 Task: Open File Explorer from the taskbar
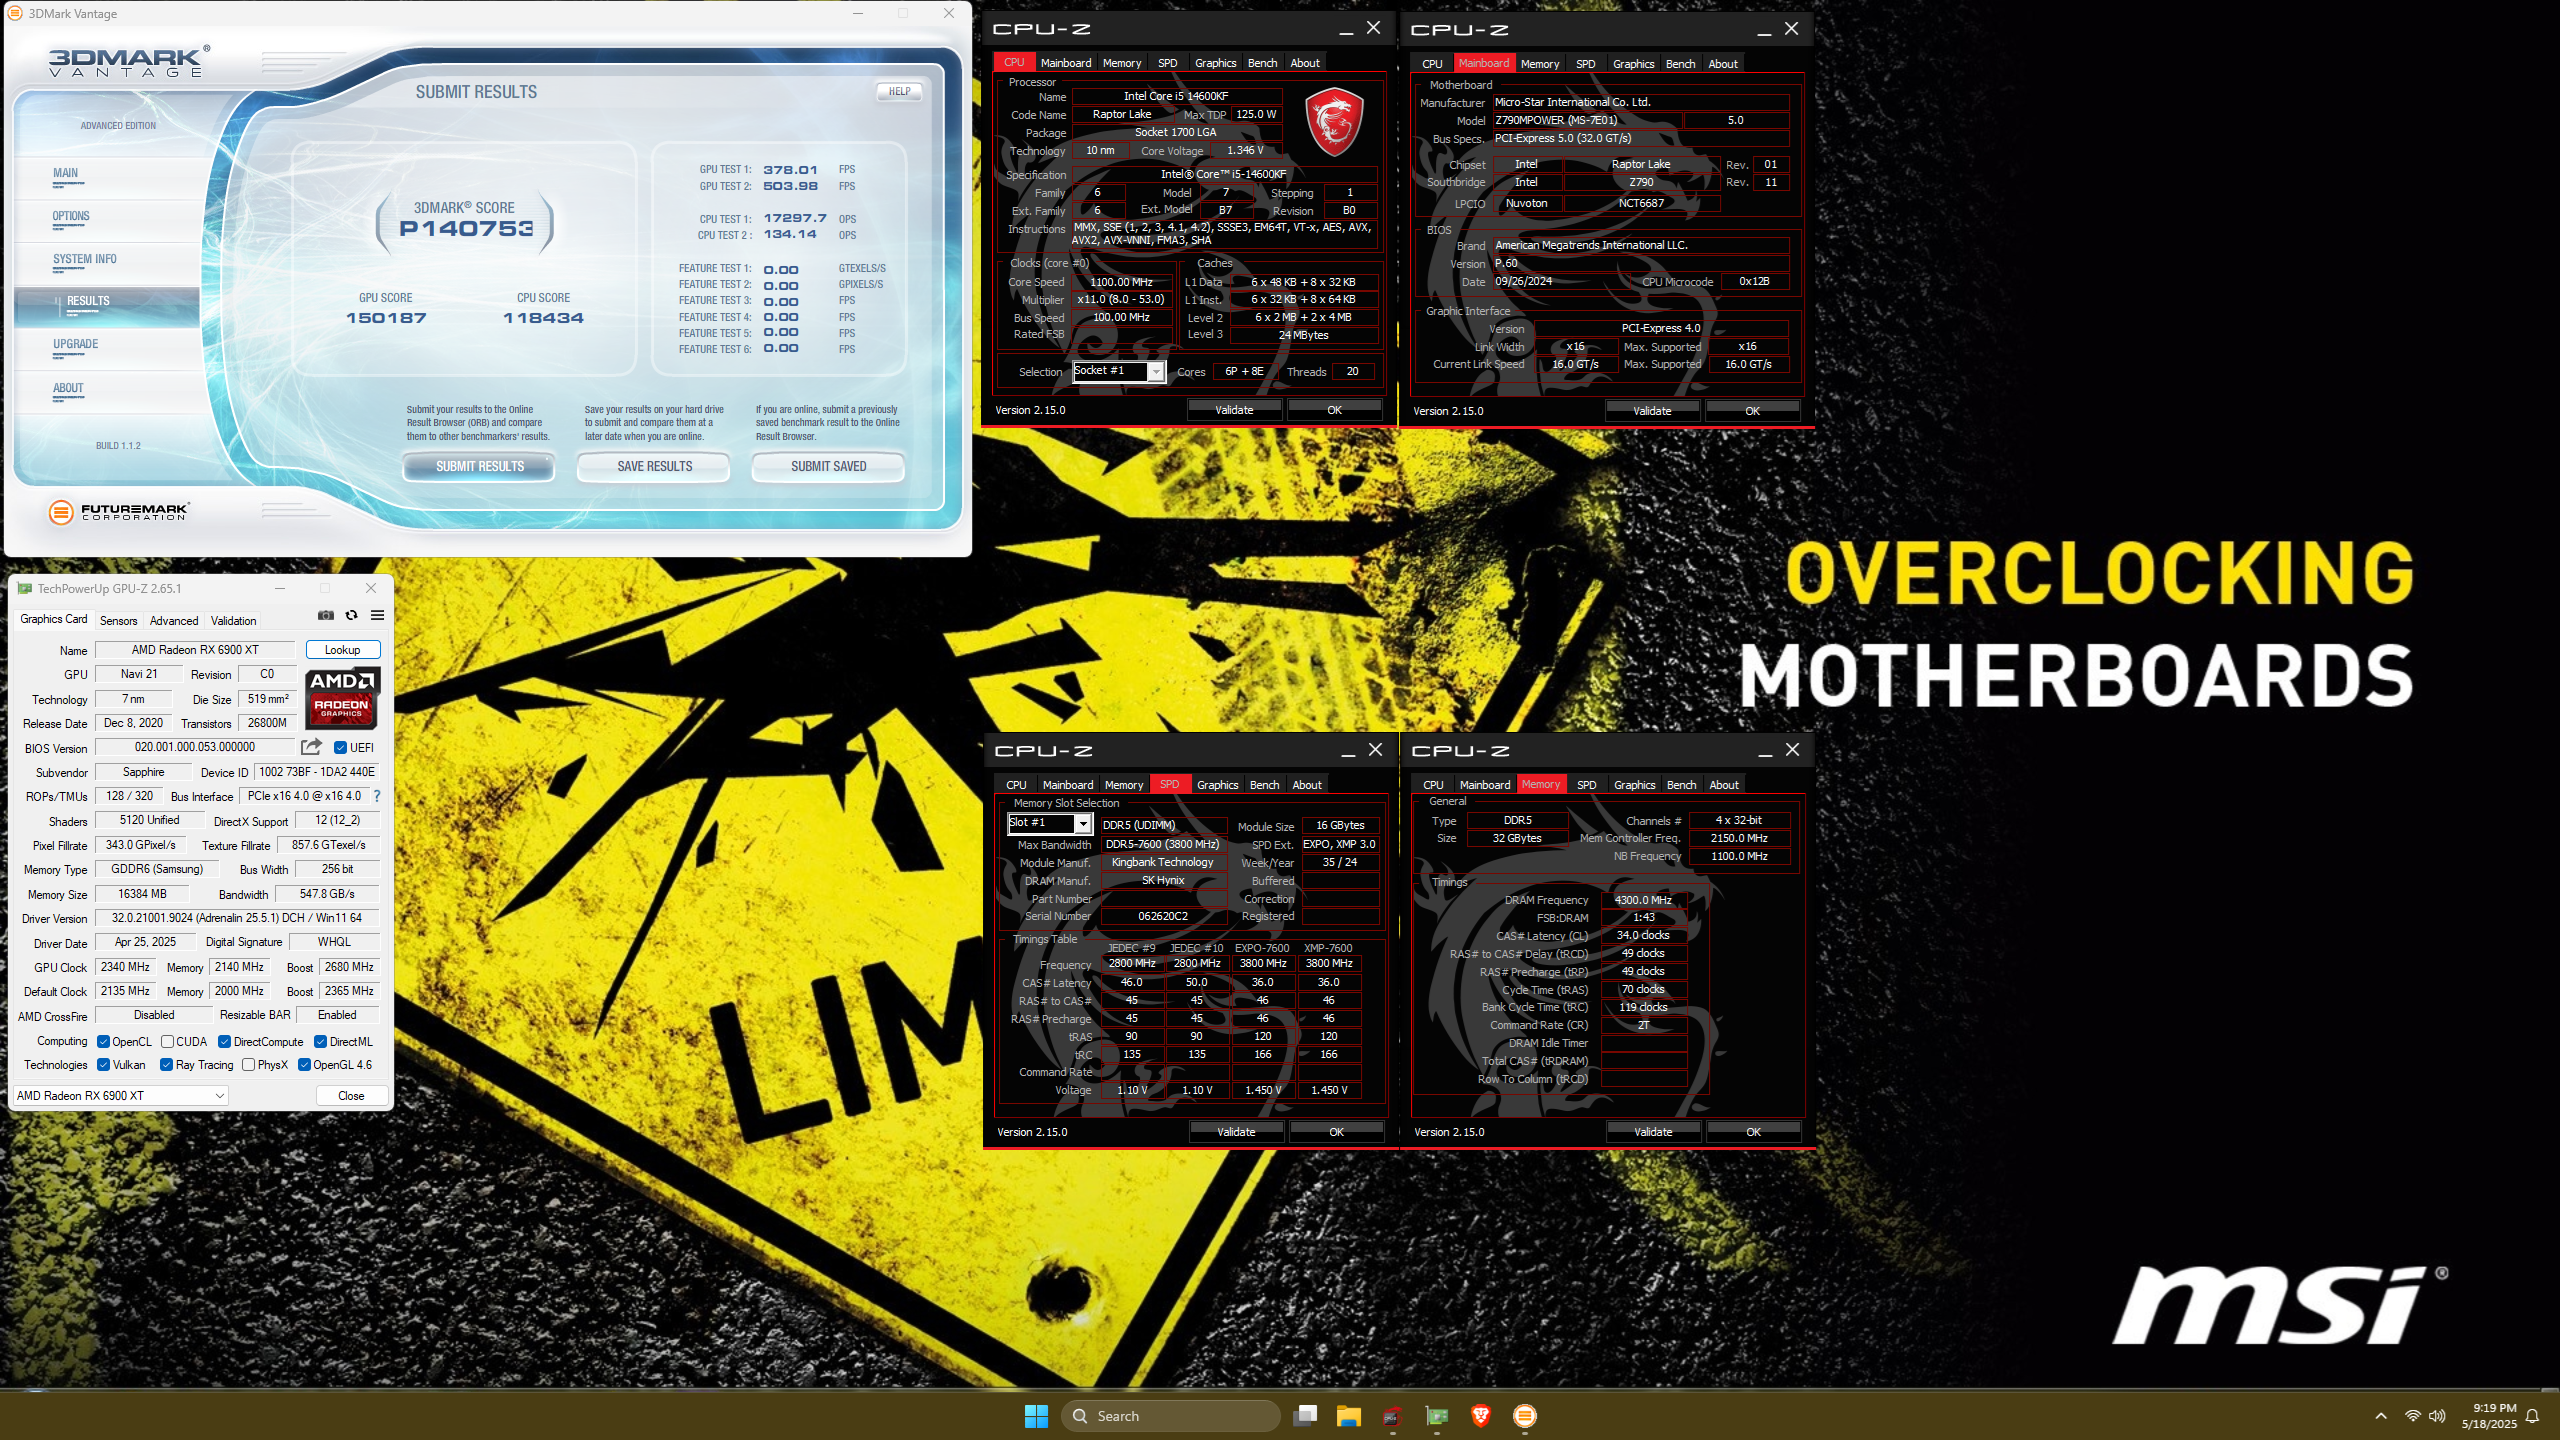tap(1349, 1416)
